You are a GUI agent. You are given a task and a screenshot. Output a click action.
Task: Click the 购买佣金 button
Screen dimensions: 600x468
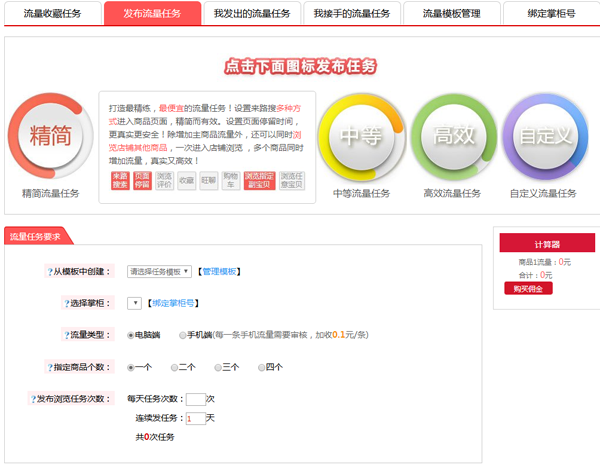point(528,289)
